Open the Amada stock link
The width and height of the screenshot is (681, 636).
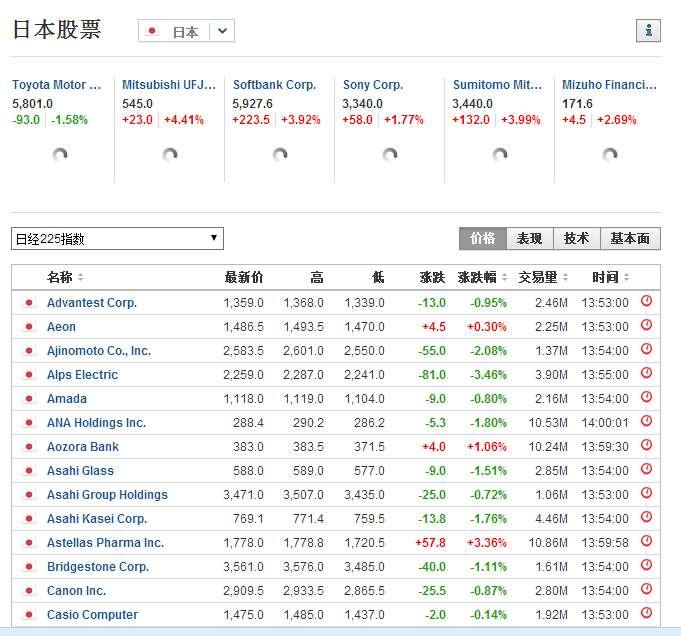[x=67, y=399]
